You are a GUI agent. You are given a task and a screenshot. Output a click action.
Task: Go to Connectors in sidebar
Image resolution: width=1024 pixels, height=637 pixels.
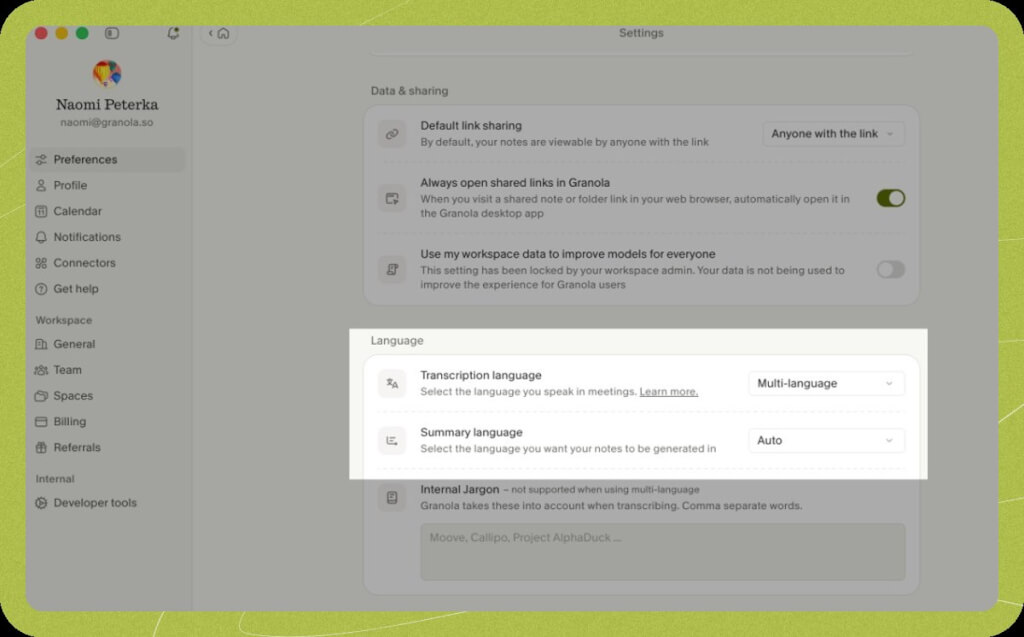click(108, 263)
